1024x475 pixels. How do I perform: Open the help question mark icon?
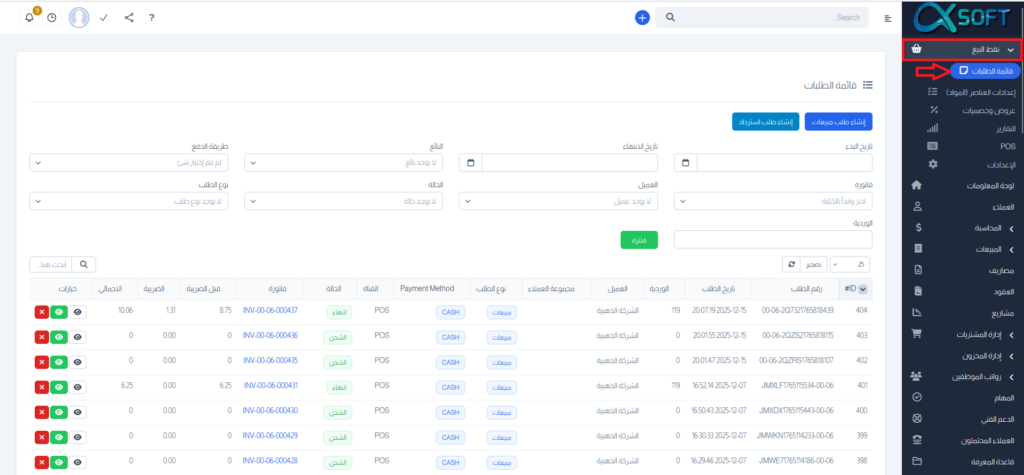[x=151, y=18]
